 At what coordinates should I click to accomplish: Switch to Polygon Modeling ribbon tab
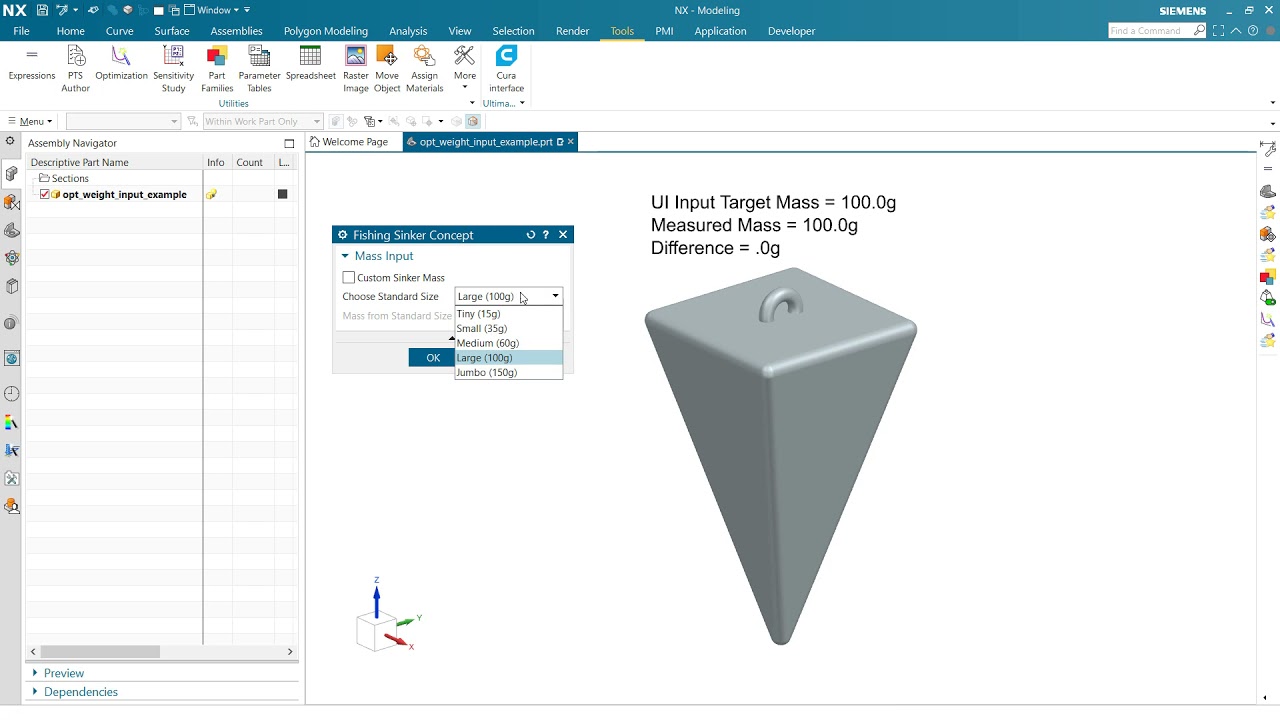(x=326, y=31)
